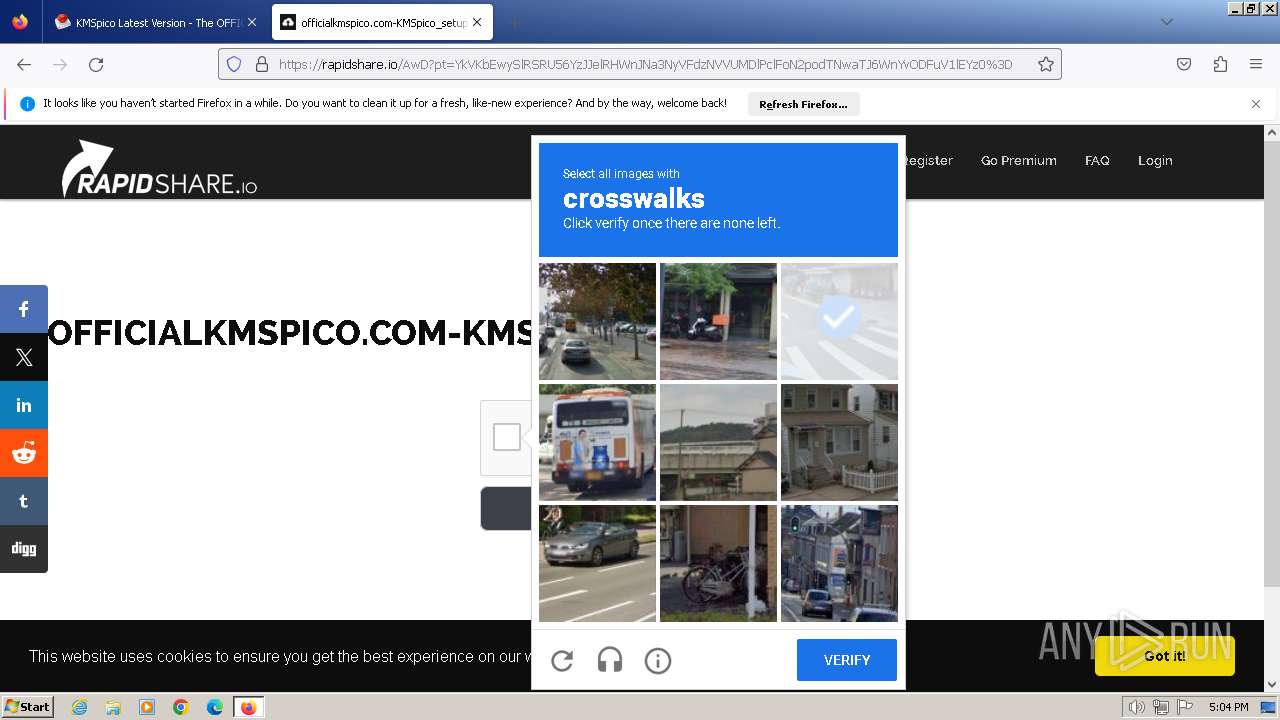This screenshot has width=1280, height=720.
Task: Share page on Facebook
Action: [x=24, y=309]
